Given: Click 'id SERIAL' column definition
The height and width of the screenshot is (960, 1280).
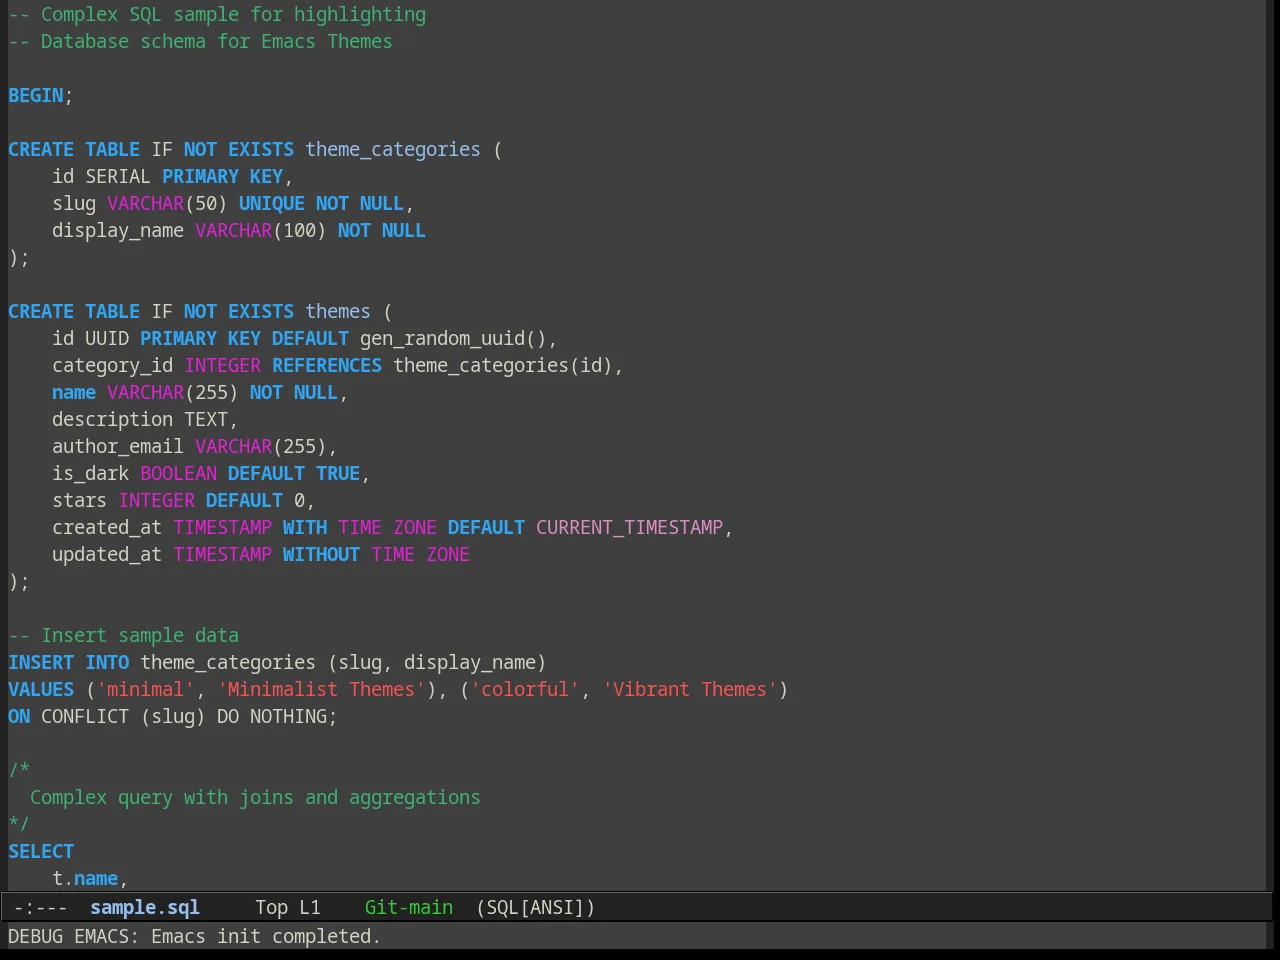Looking at the screenshot, I should [101, 176].
